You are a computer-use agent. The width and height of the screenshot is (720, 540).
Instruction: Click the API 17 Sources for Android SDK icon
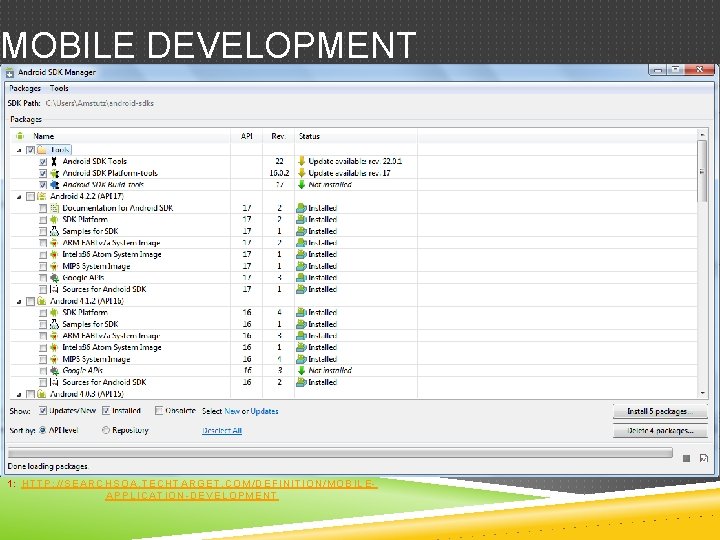[x=54, y=289]
